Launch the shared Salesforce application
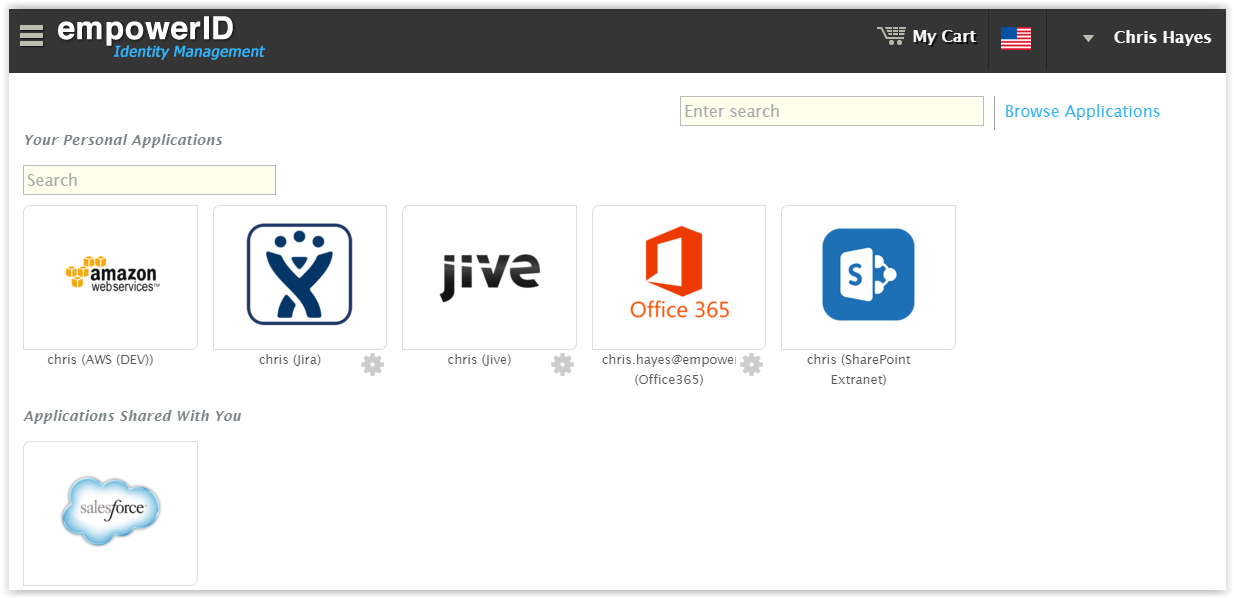Screen dimensions: 1234x598 tap(110, 512)
